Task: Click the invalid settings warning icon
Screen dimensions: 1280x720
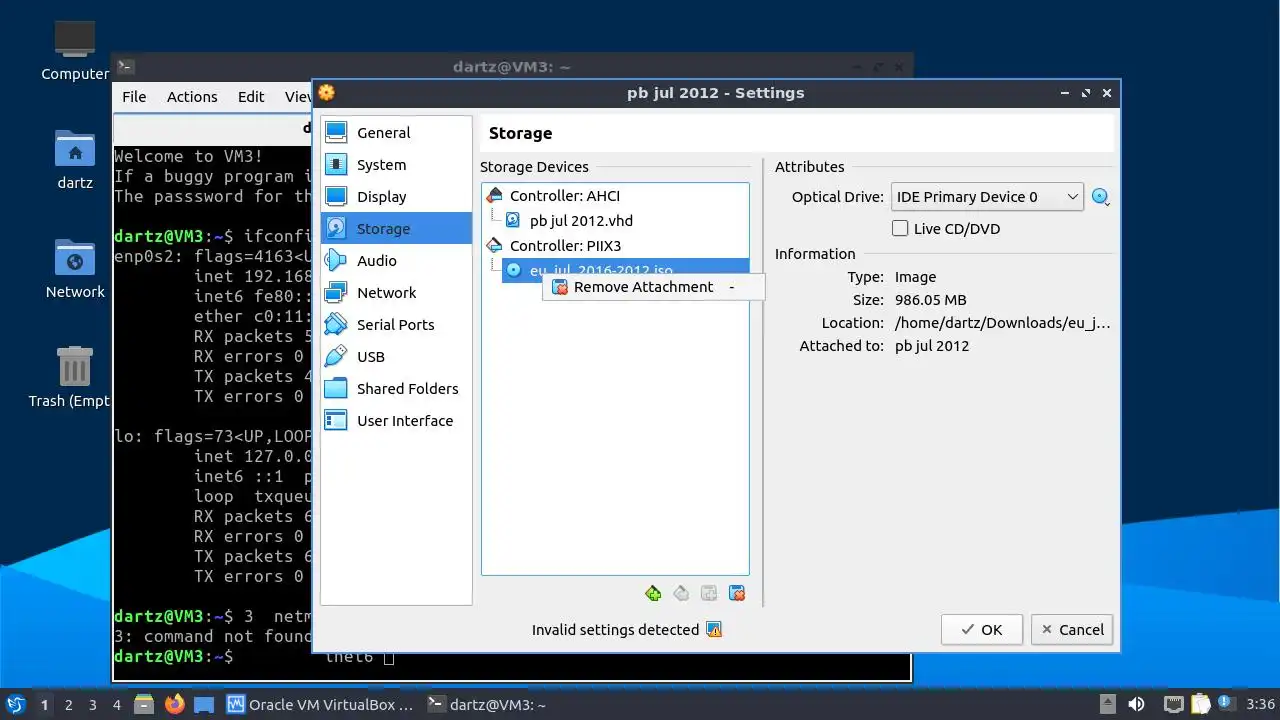Action: pyautogui.click(x=714, y=629)
